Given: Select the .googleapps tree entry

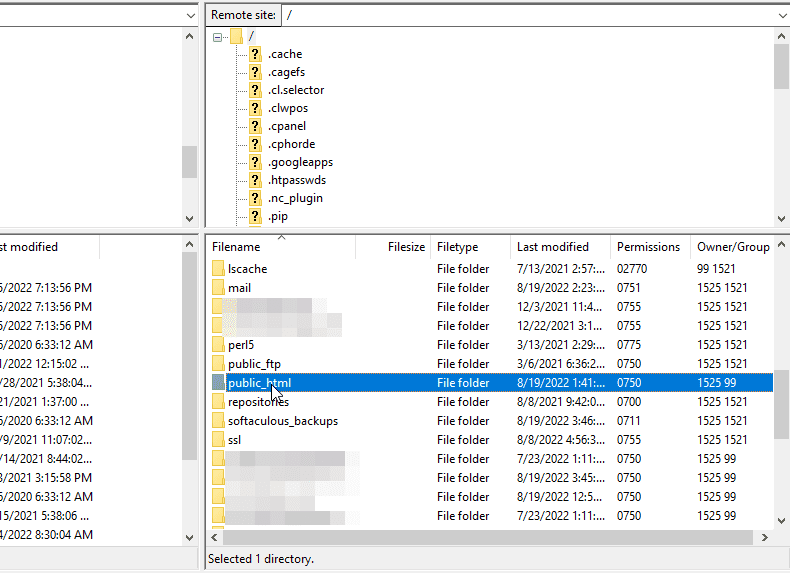Looking at the screenshot, I should pos(300,162).
